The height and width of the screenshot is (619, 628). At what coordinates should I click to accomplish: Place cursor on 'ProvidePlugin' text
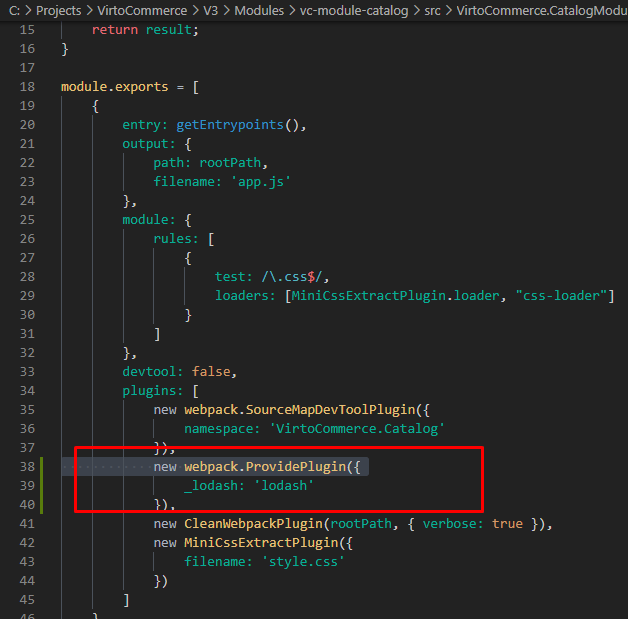click(296, 467)
